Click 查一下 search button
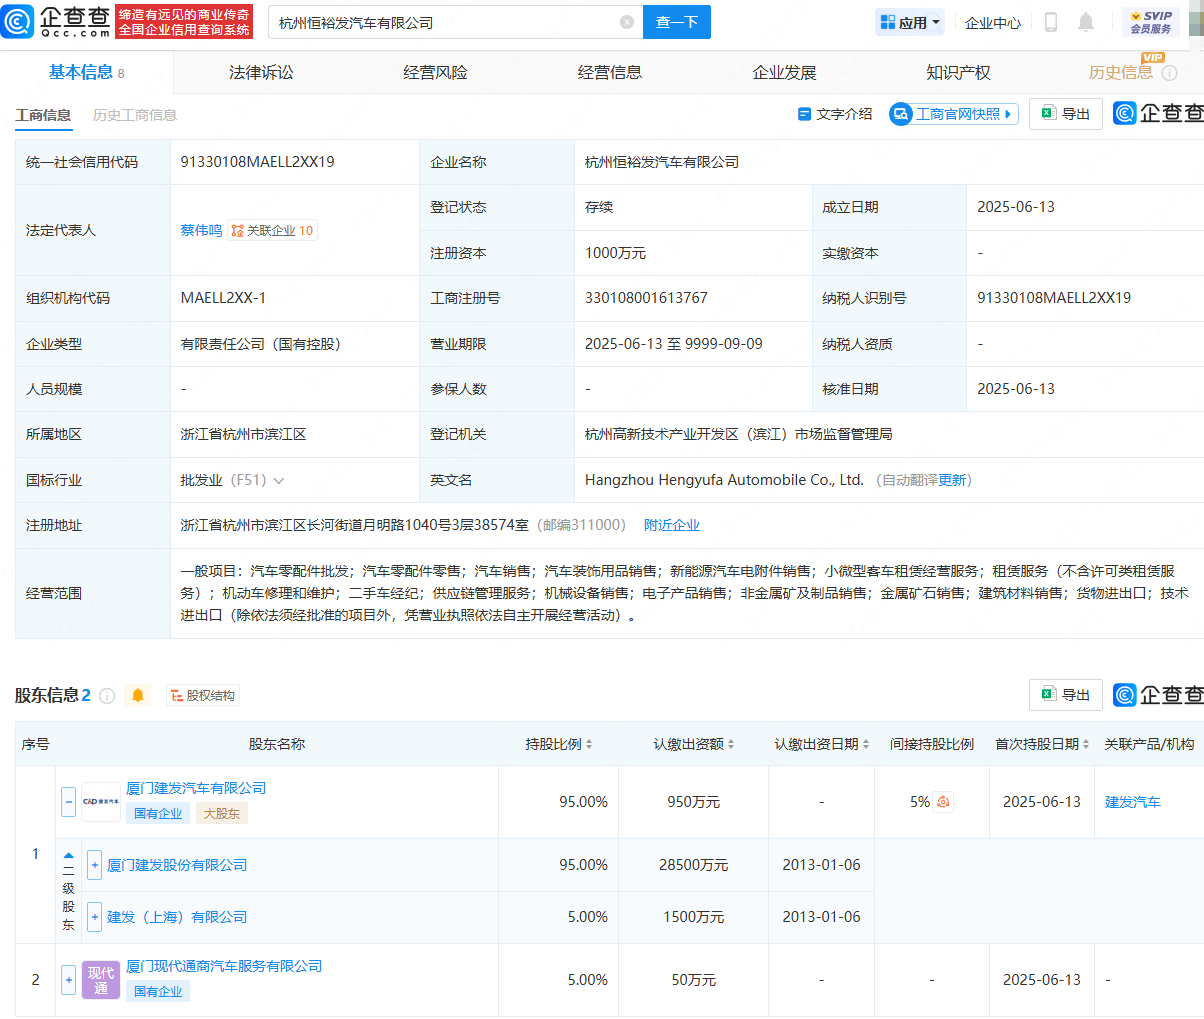1204x1019 pixels. (x=677, y=22)
